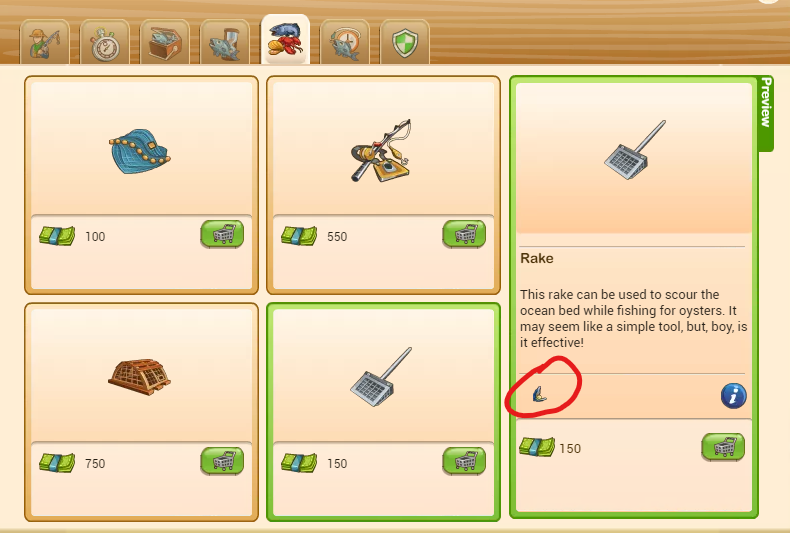790x533 pixels.
Task: Open the fish with clock tab
Action: pyautogui.click(x=345, y=43)
